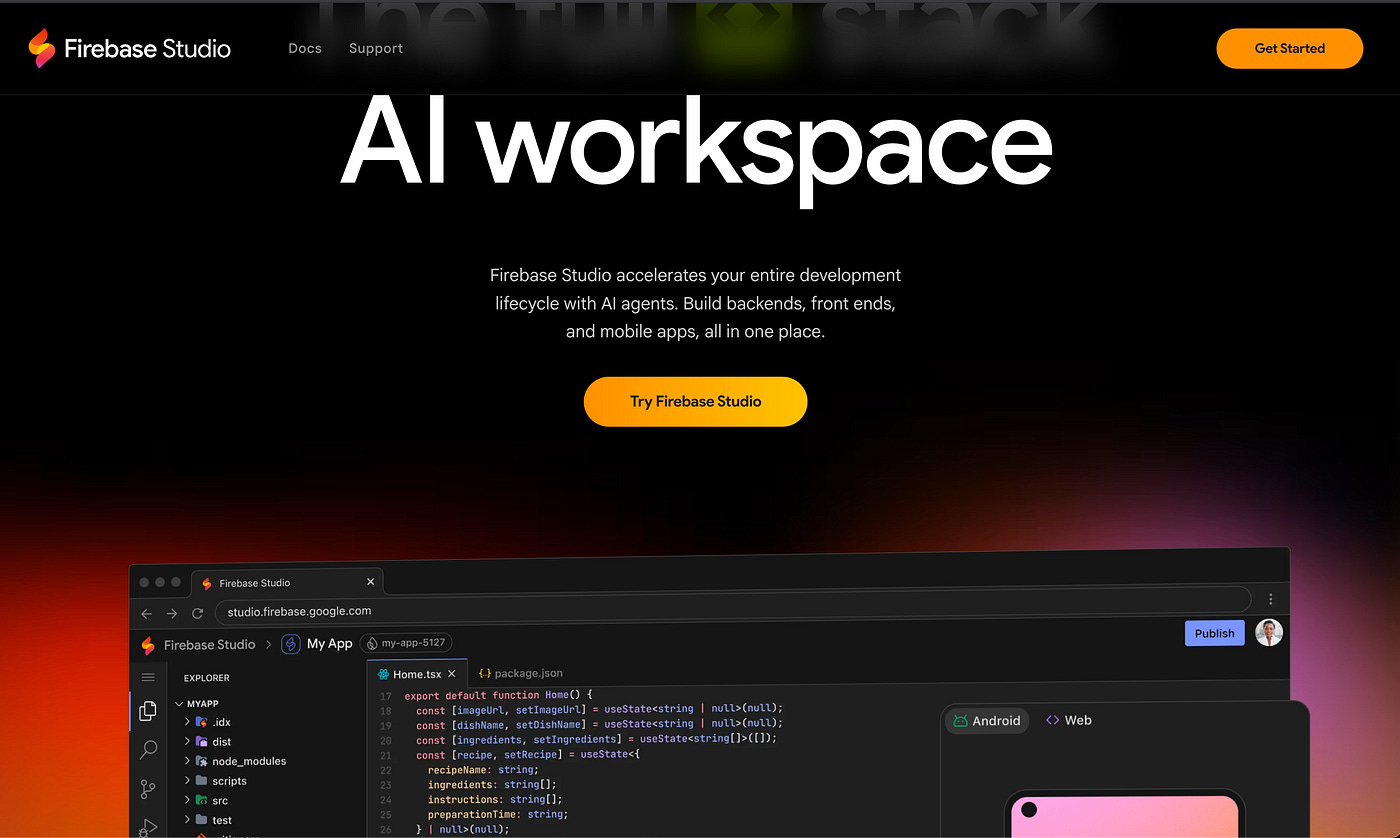Screen dimensions: 1400x838
Task: Close the Firebase Studio browser tab
Action: click(x=371, y=582)
